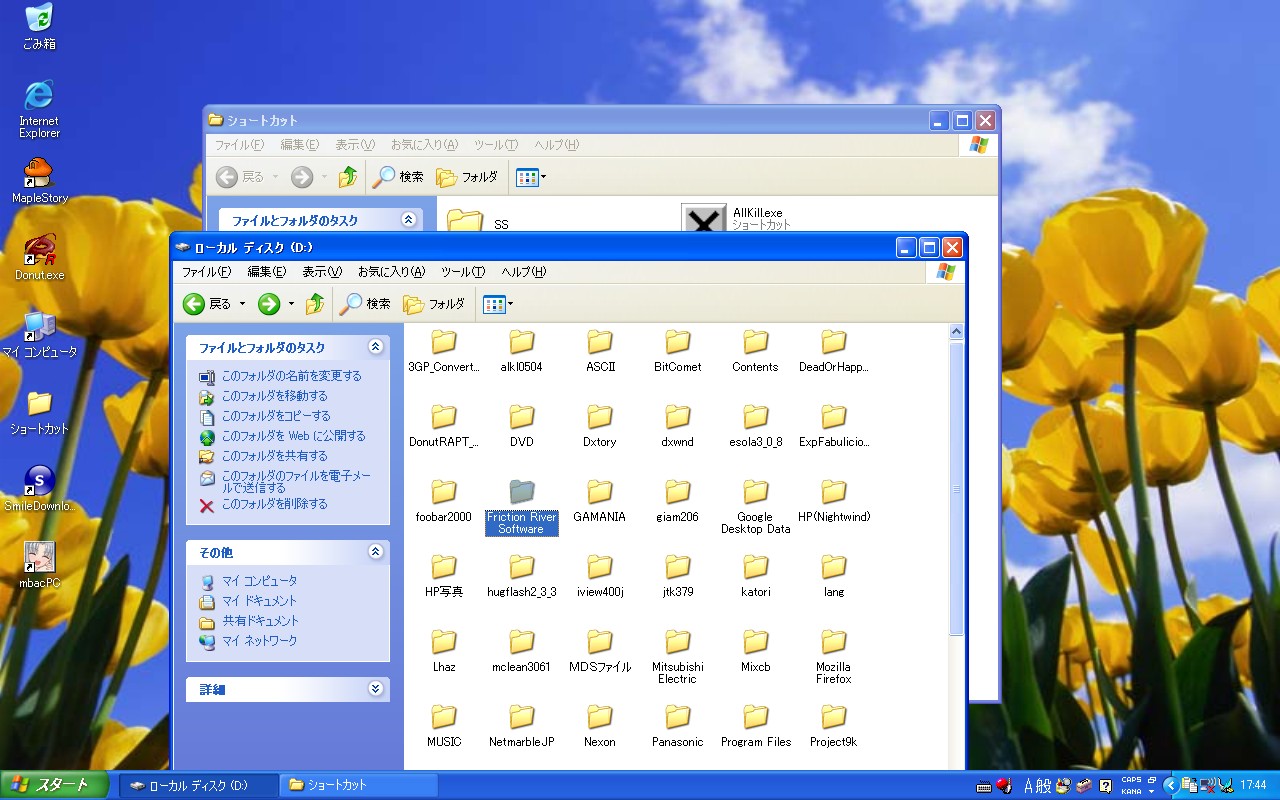Select the Dxtory folder
The image size is (1280, 800).
coord(600,425)
